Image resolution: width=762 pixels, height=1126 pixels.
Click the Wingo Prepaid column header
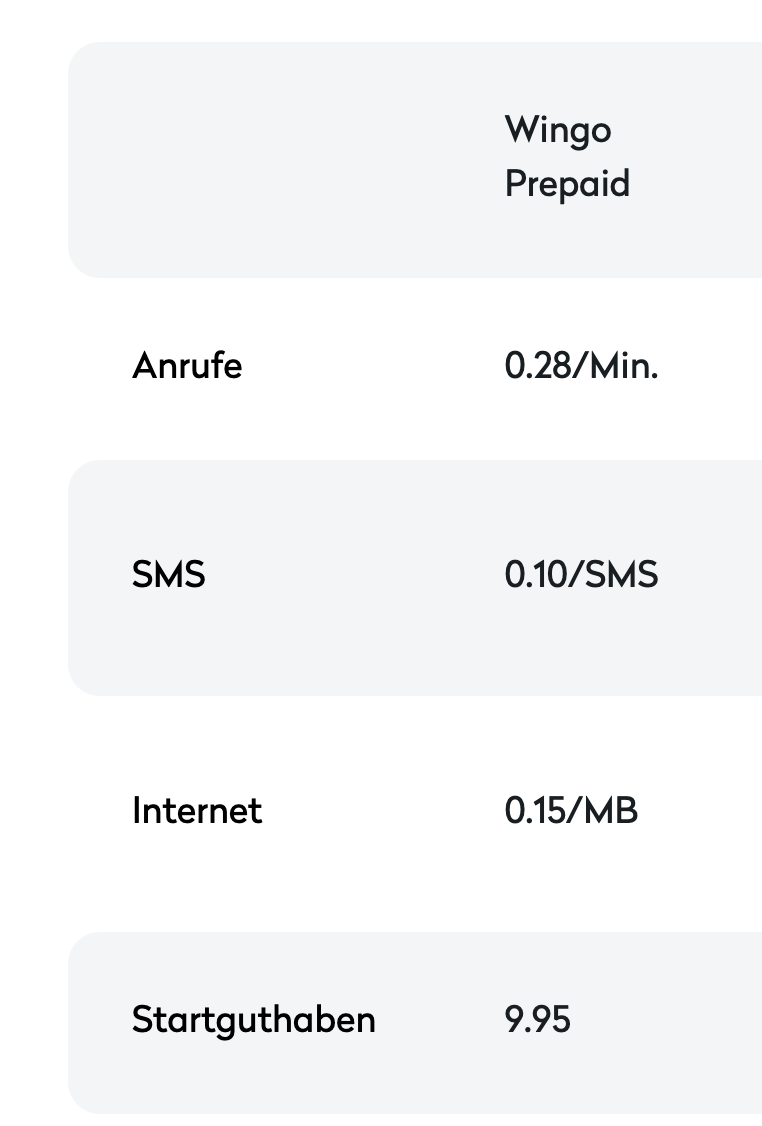tap(567, 157)
